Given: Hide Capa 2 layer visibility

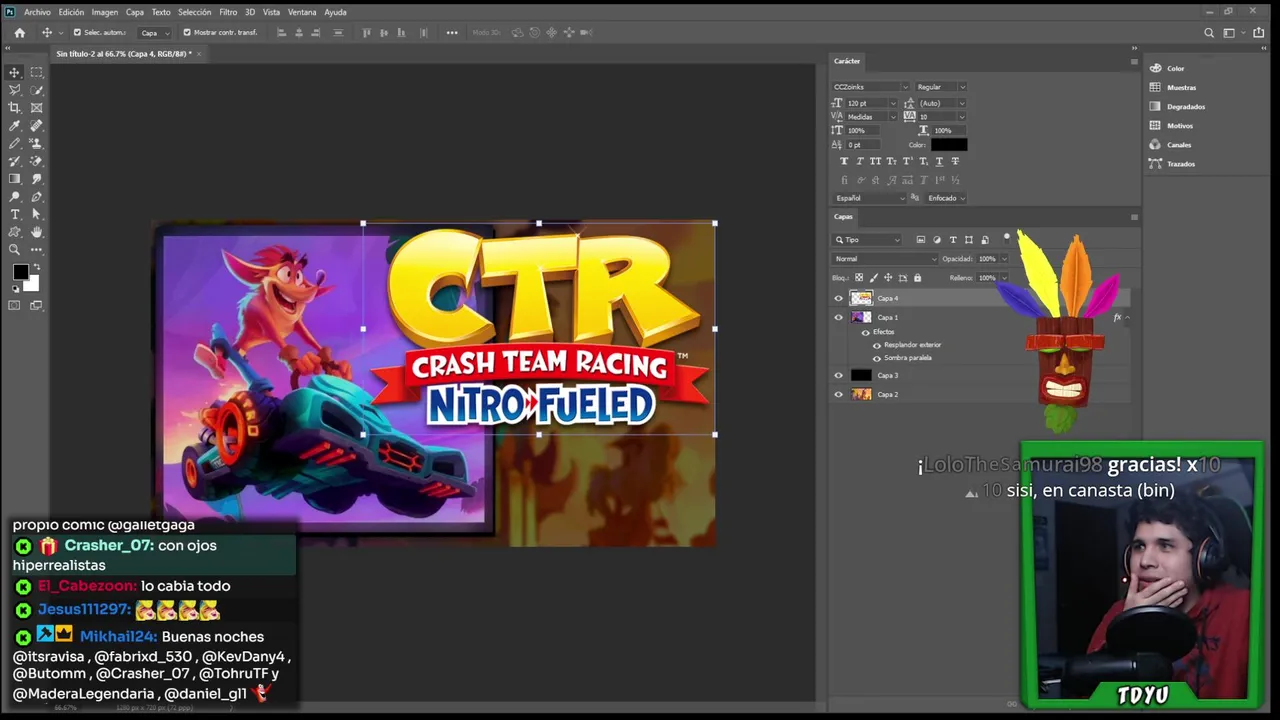Looking at the screenshot, I should tap(838, 394).
